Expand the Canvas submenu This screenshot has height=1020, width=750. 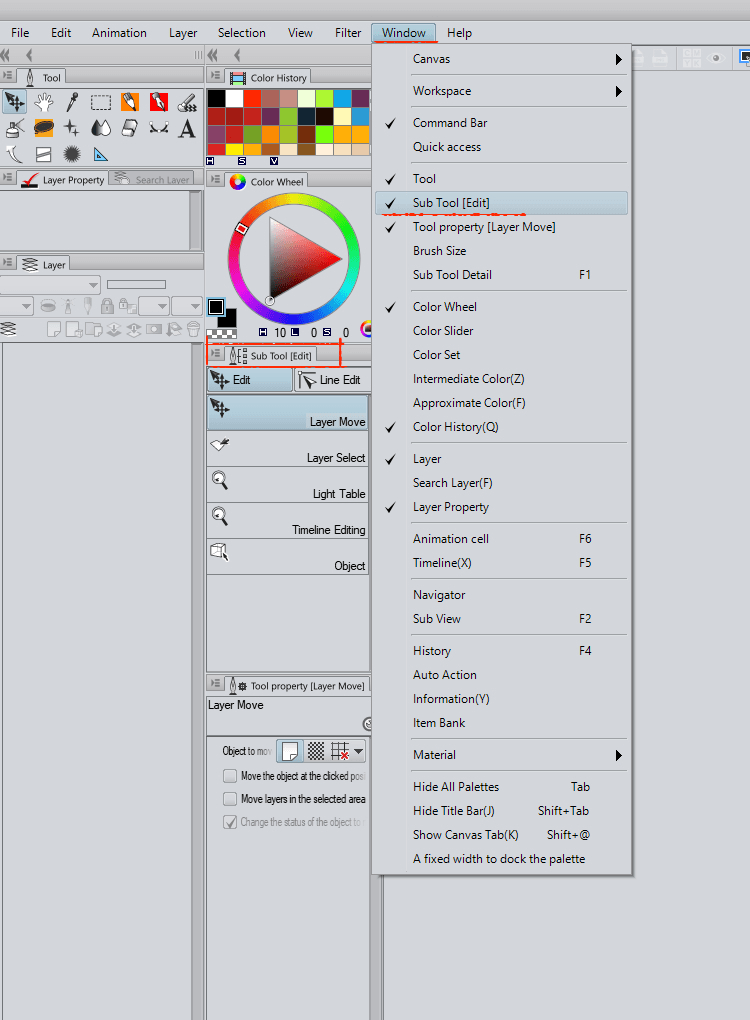[x=501, y=59]
